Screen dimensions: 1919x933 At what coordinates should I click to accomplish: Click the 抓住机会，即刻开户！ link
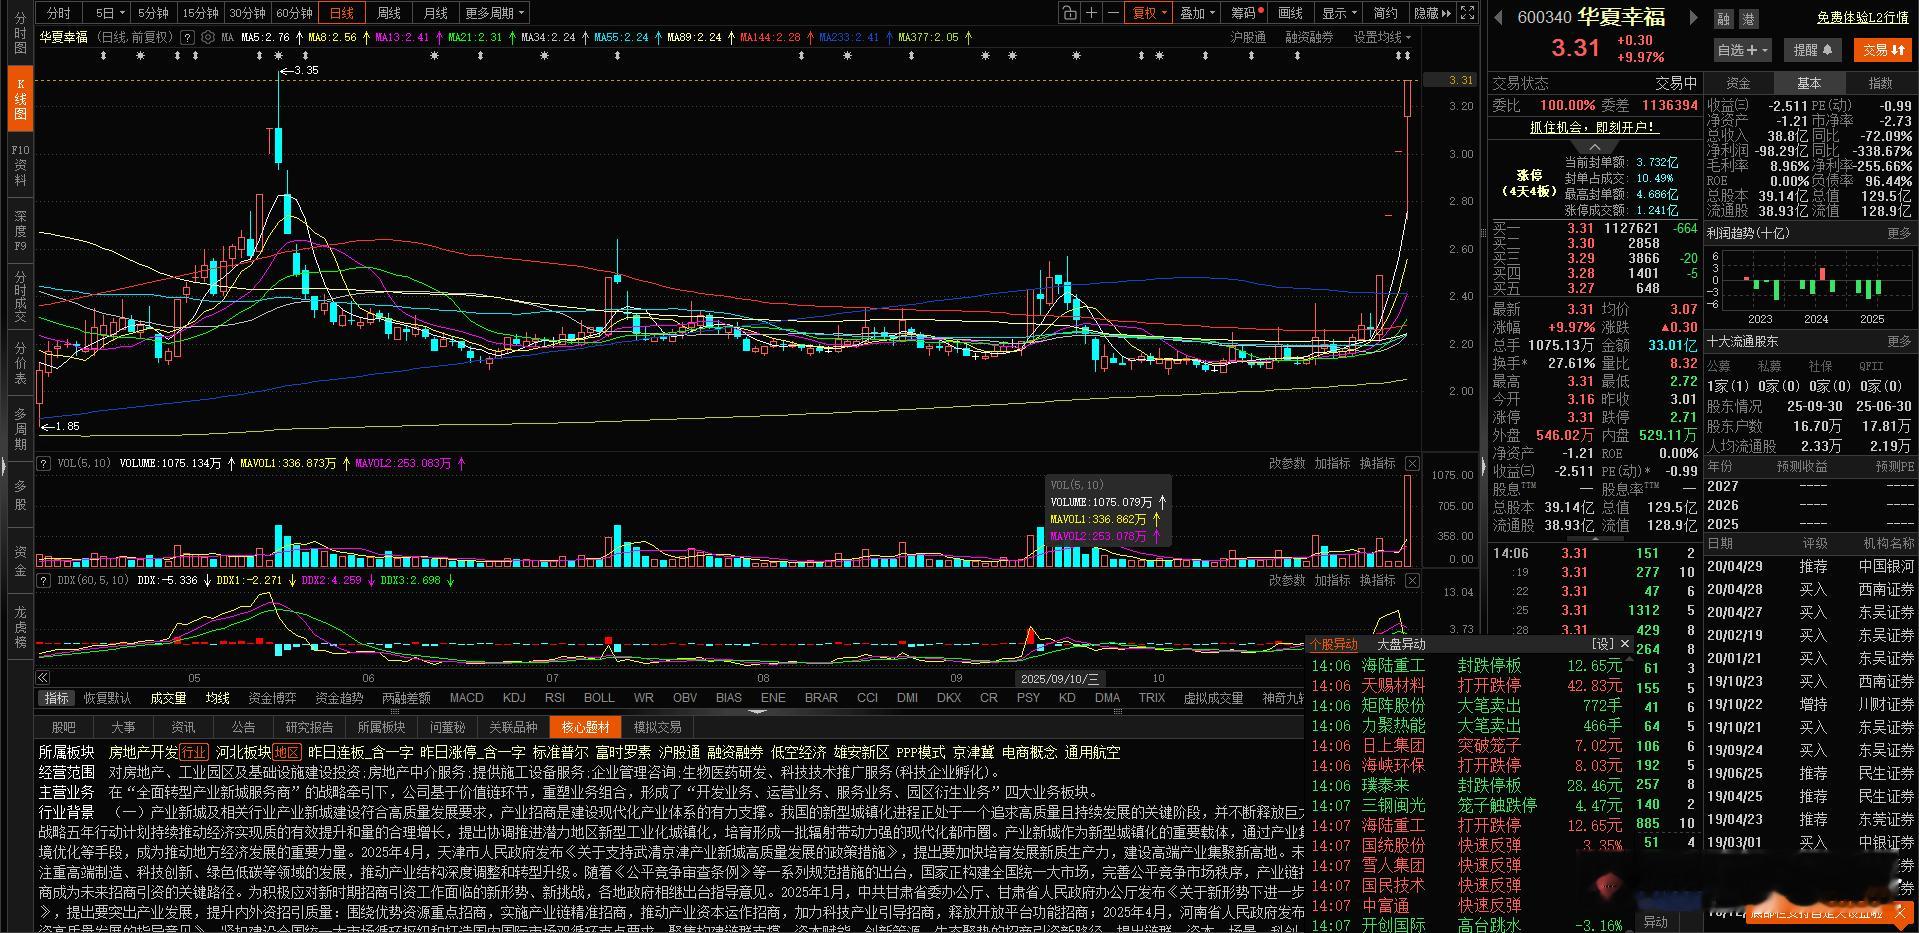(1594, 127)
